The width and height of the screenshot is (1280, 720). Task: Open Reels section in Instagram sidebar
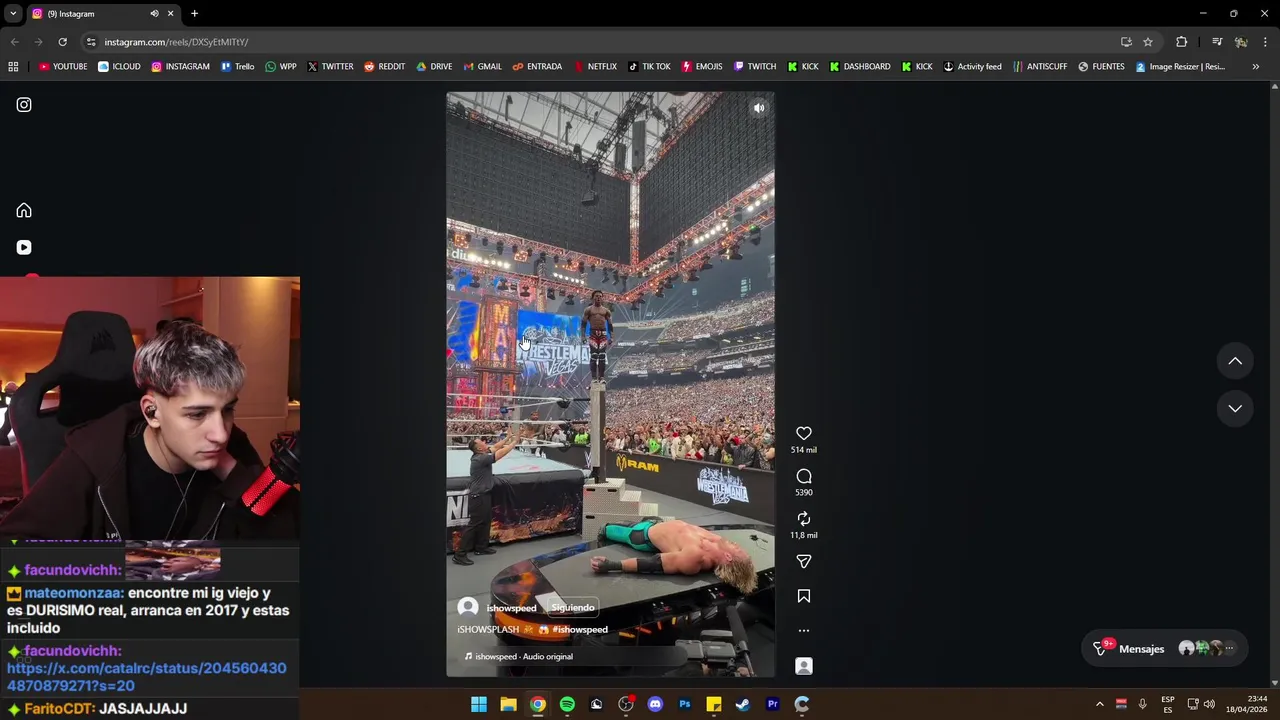click(x=24, y=248)
